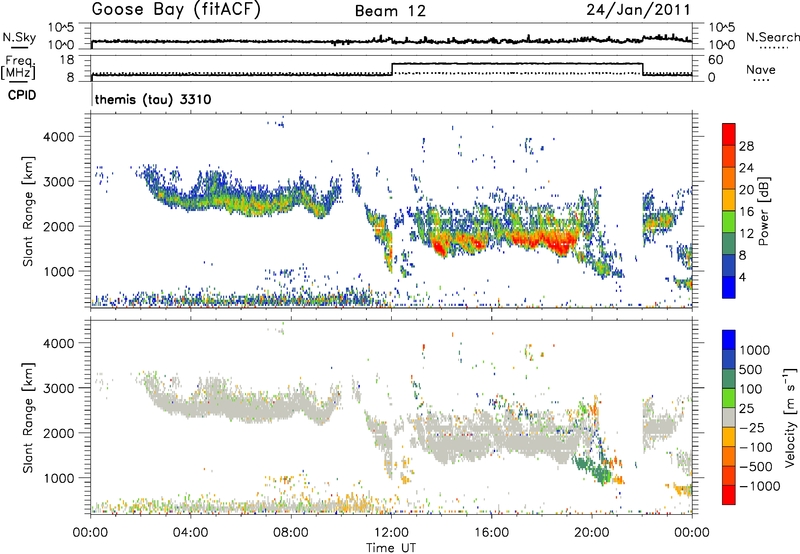Viewport: 800px width, 554px height.
Task: Select the date "24/Jan/2011"
Action: 638,10
